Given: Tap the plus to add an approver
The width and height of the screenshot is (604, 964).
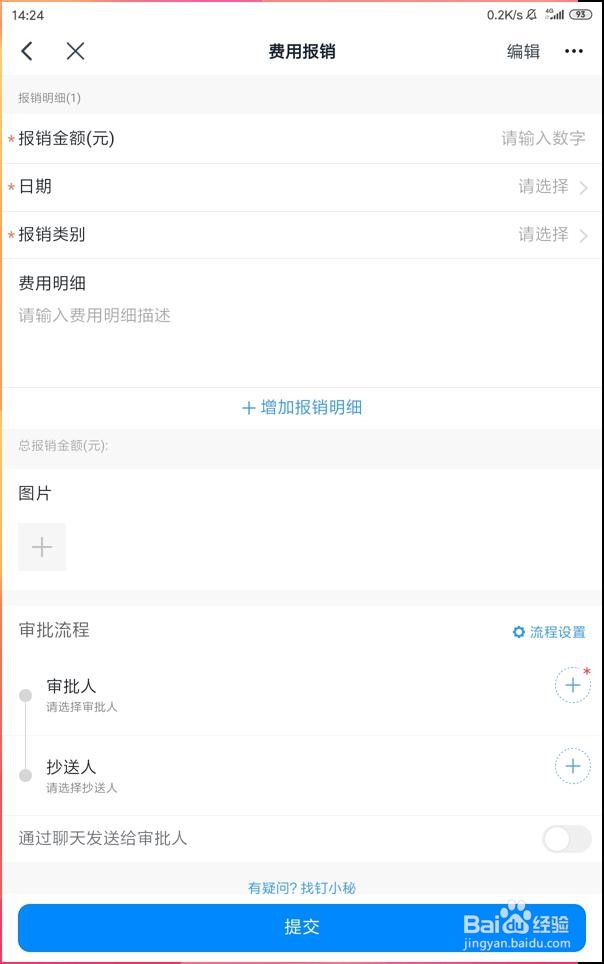Looking at the screenshot, I should point(572,685).
